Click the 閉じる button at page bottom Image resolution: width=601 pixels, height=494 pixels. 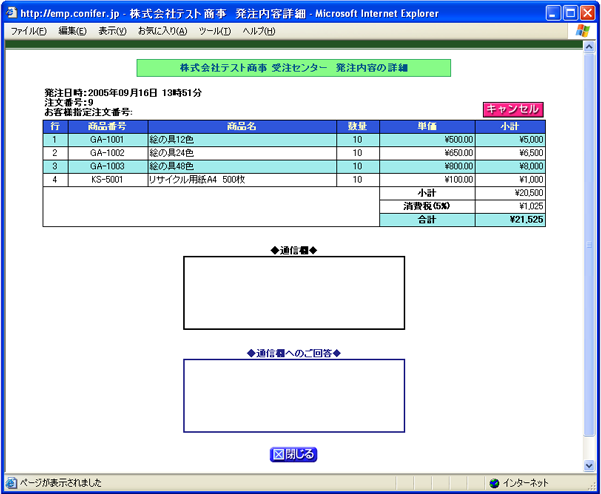tap(294, 454)
